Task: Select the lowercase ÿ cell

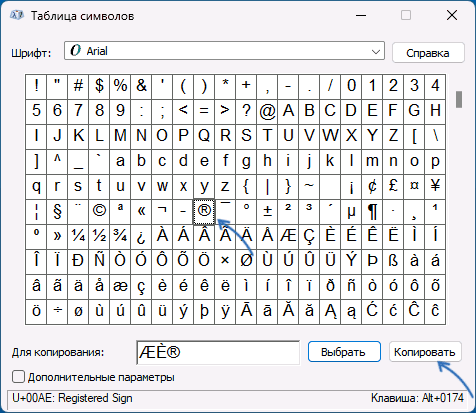Action: [x=225, y=312]
